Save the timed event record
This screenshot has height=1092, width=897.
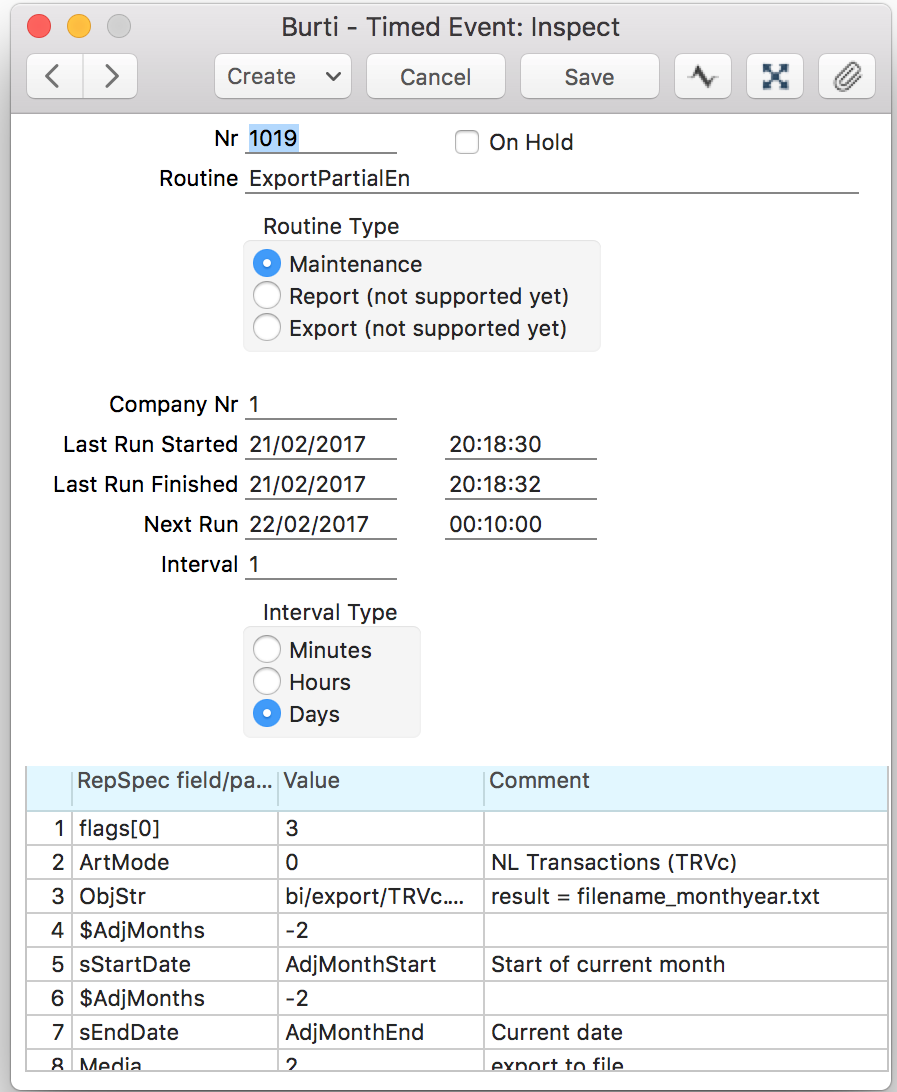tap(589, 77)
